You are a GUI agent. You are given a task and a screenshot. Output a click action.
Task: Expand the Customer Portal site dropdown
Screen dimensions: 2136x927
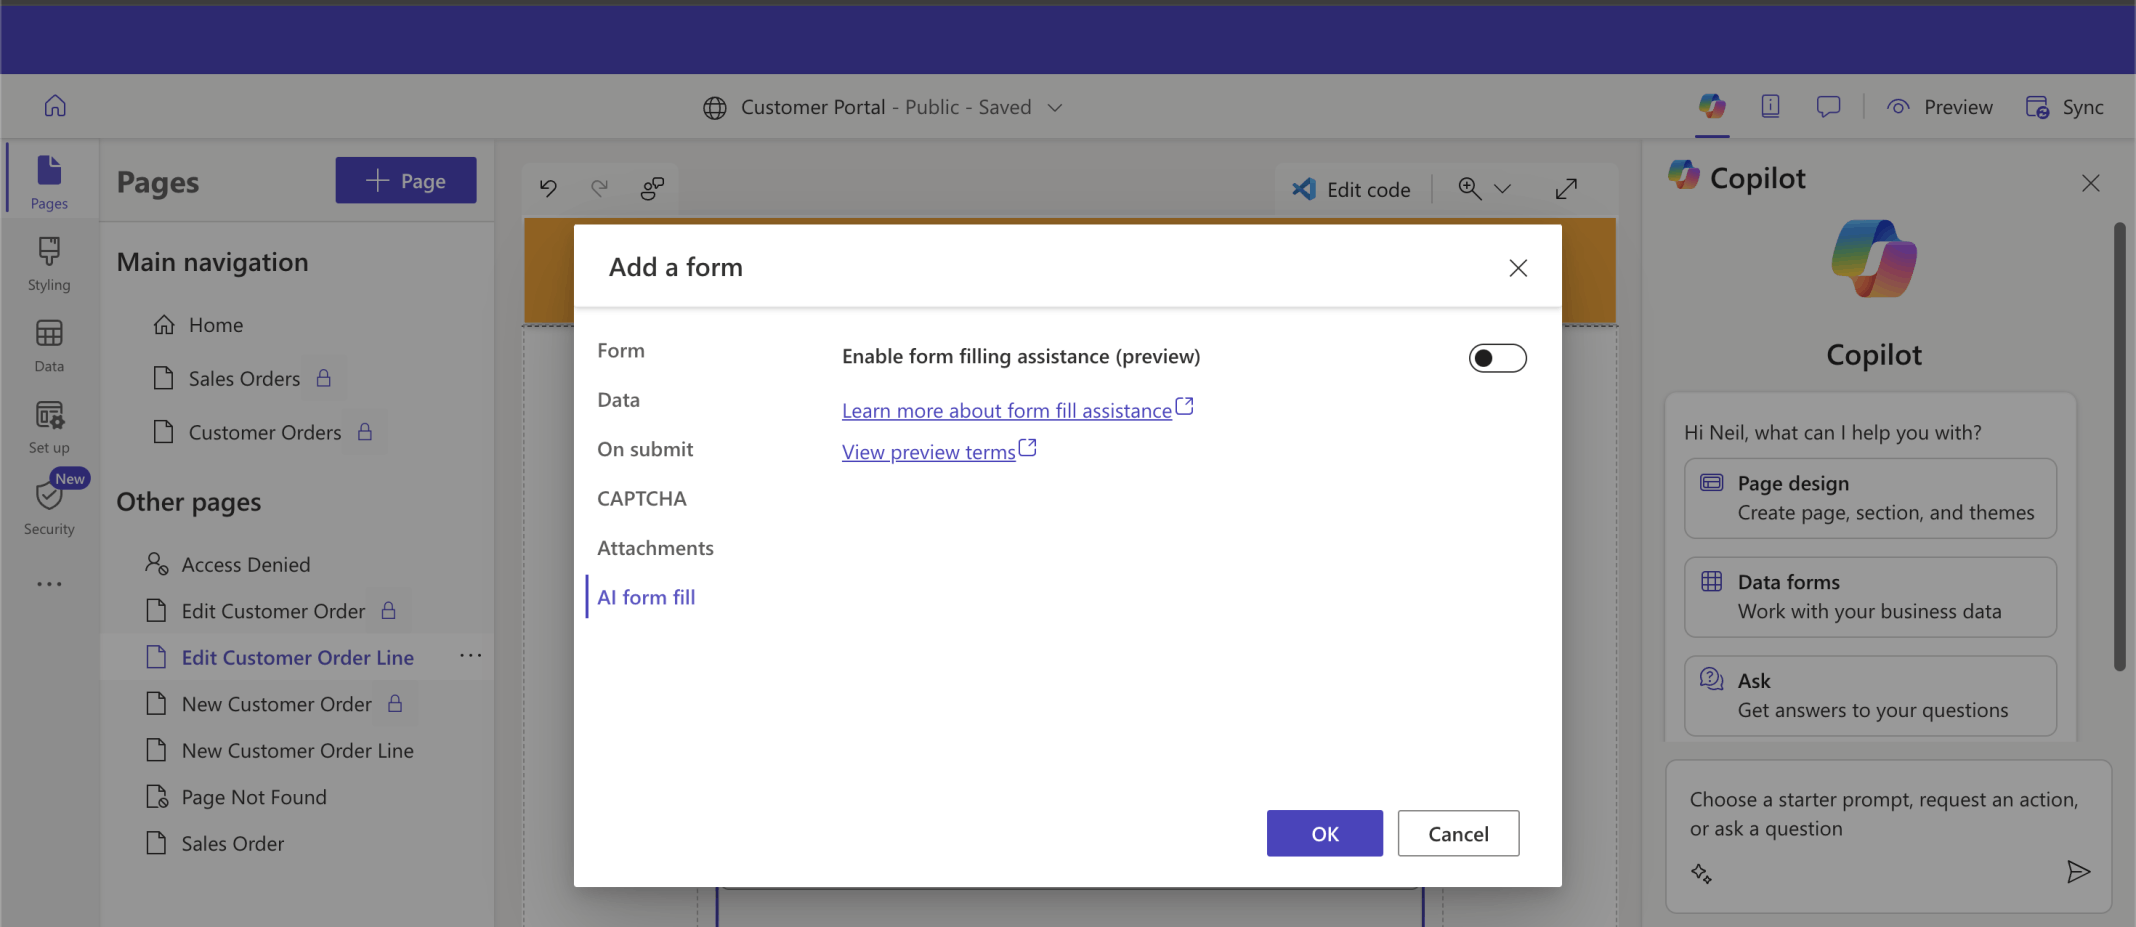pos(1055,107)
